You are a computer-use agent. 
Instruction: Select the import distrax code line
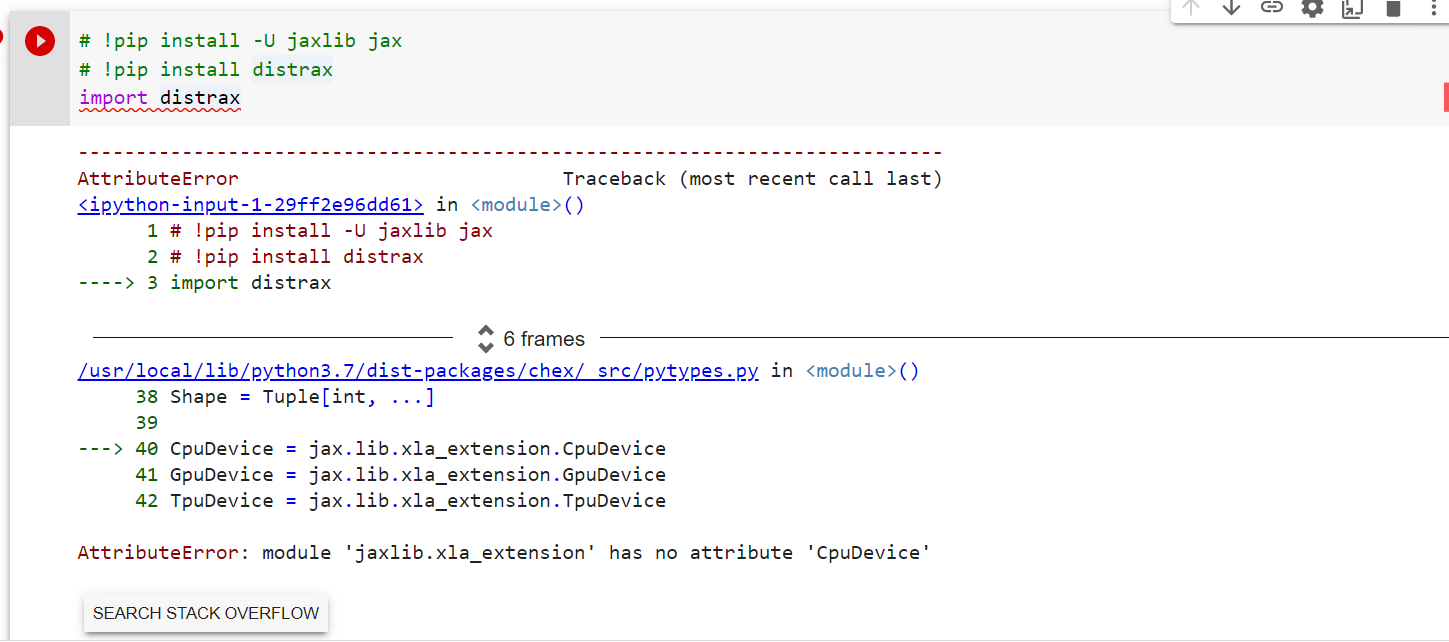coord(160,97)
